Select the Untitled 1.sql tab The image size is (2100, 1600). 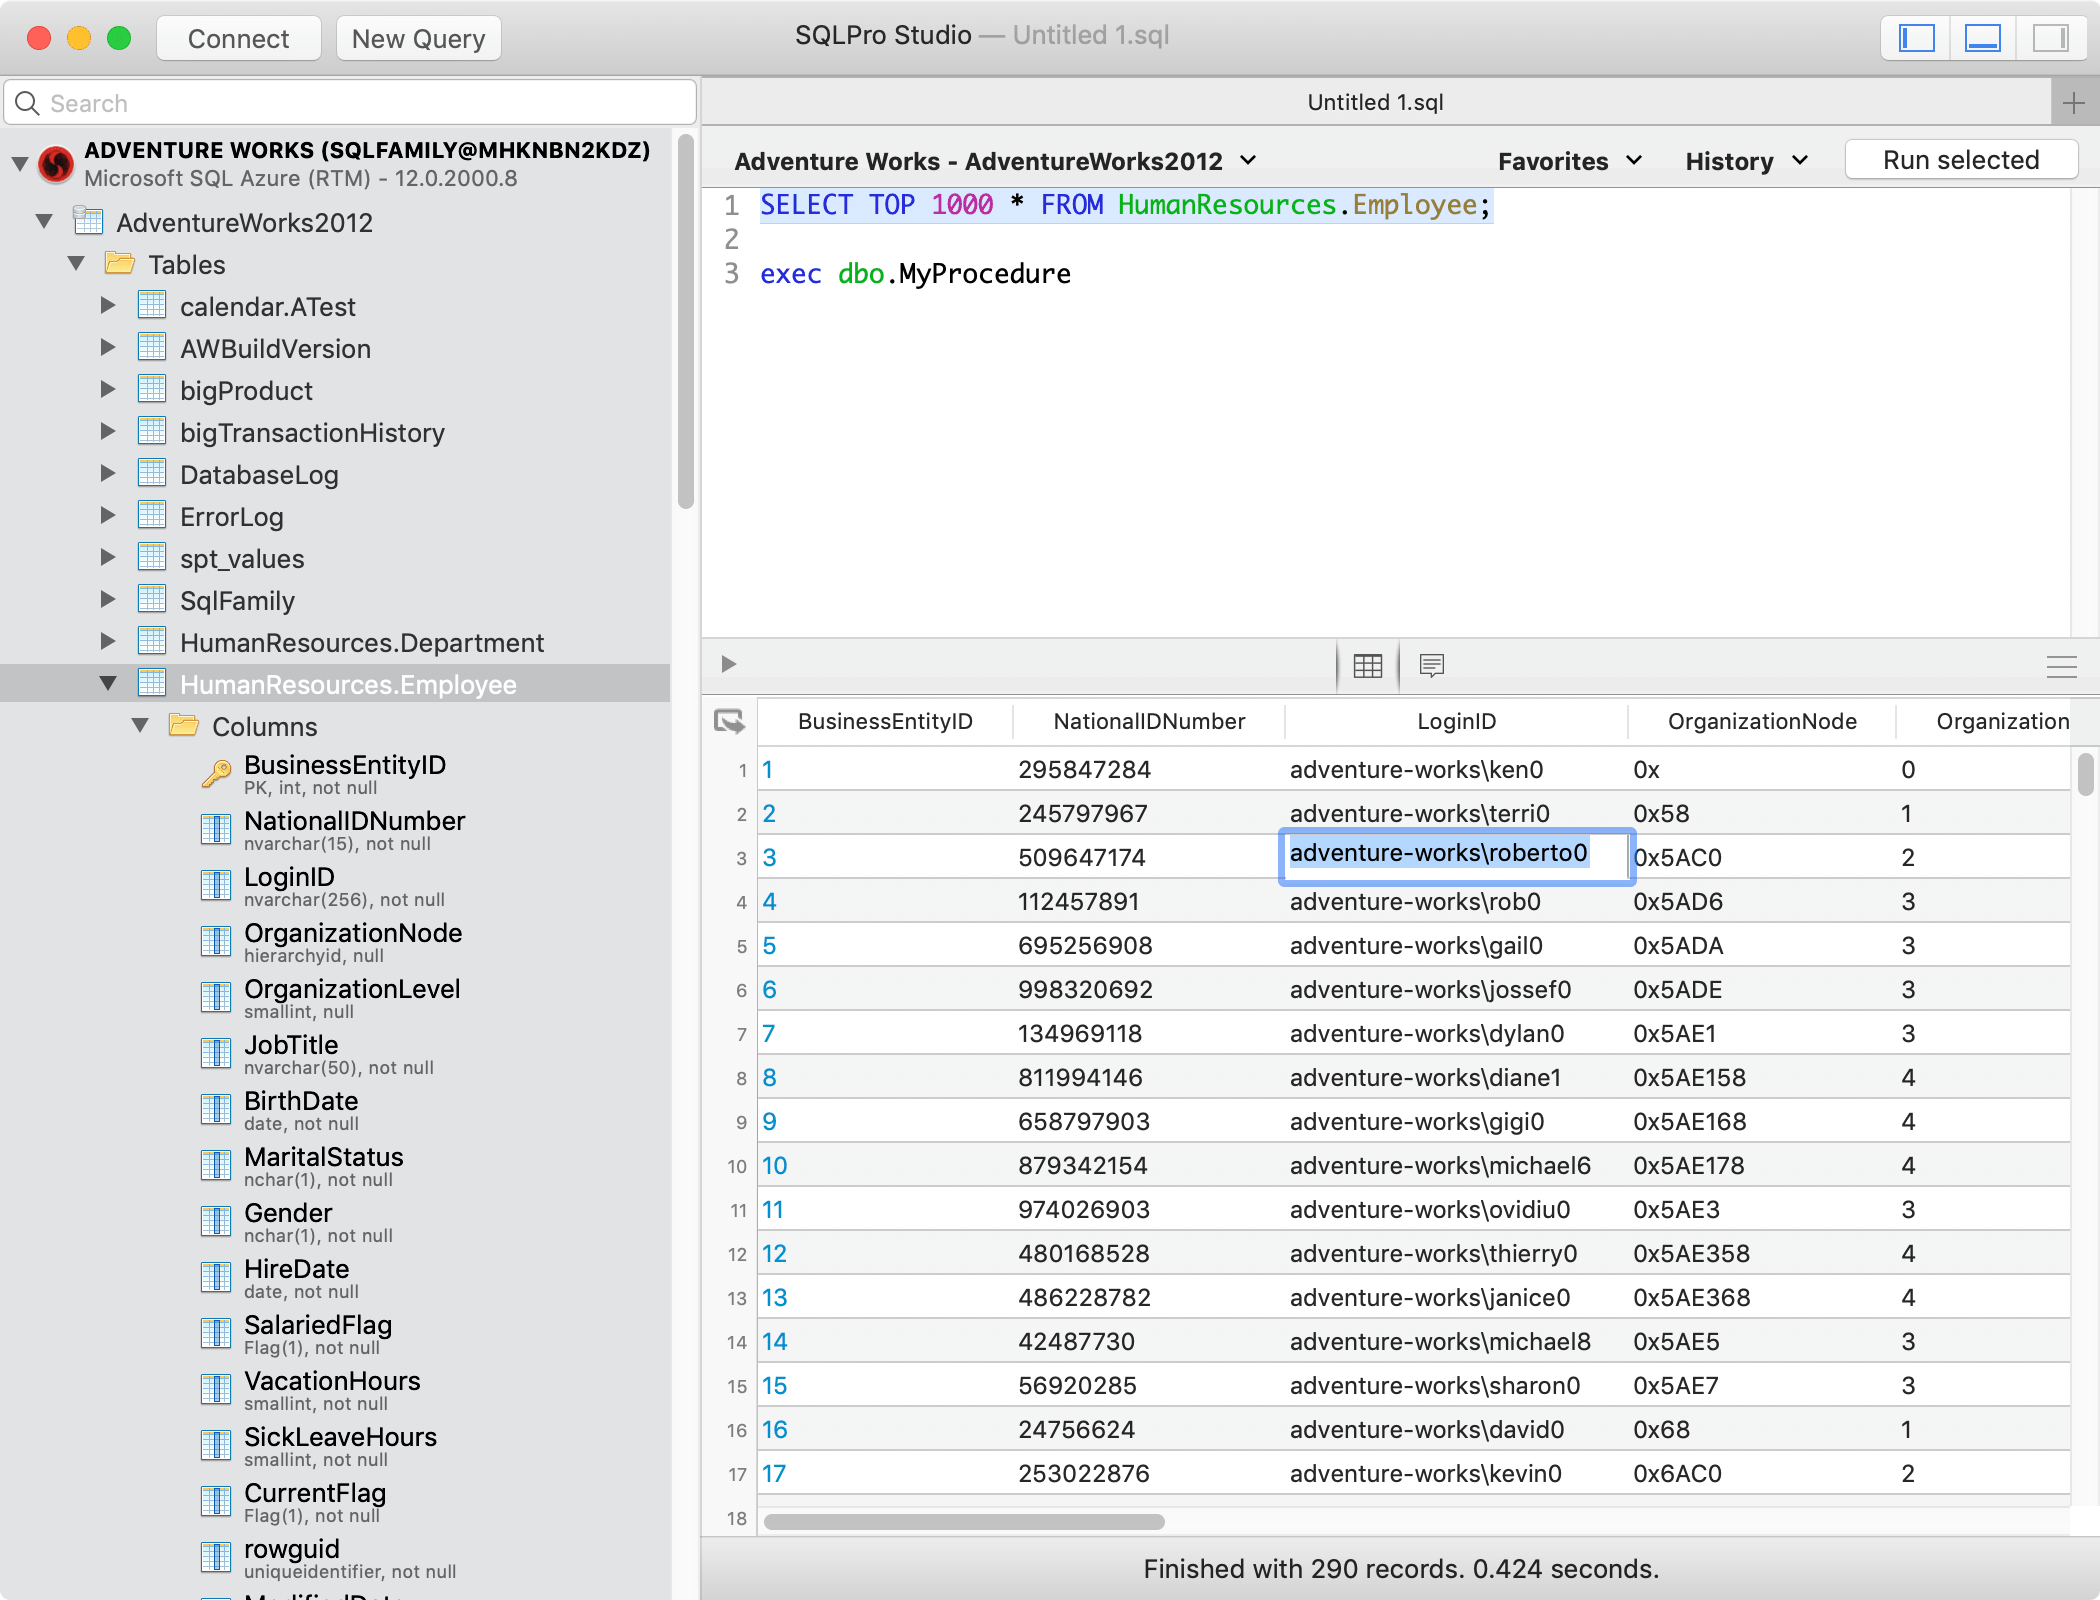coord(1376,101)
